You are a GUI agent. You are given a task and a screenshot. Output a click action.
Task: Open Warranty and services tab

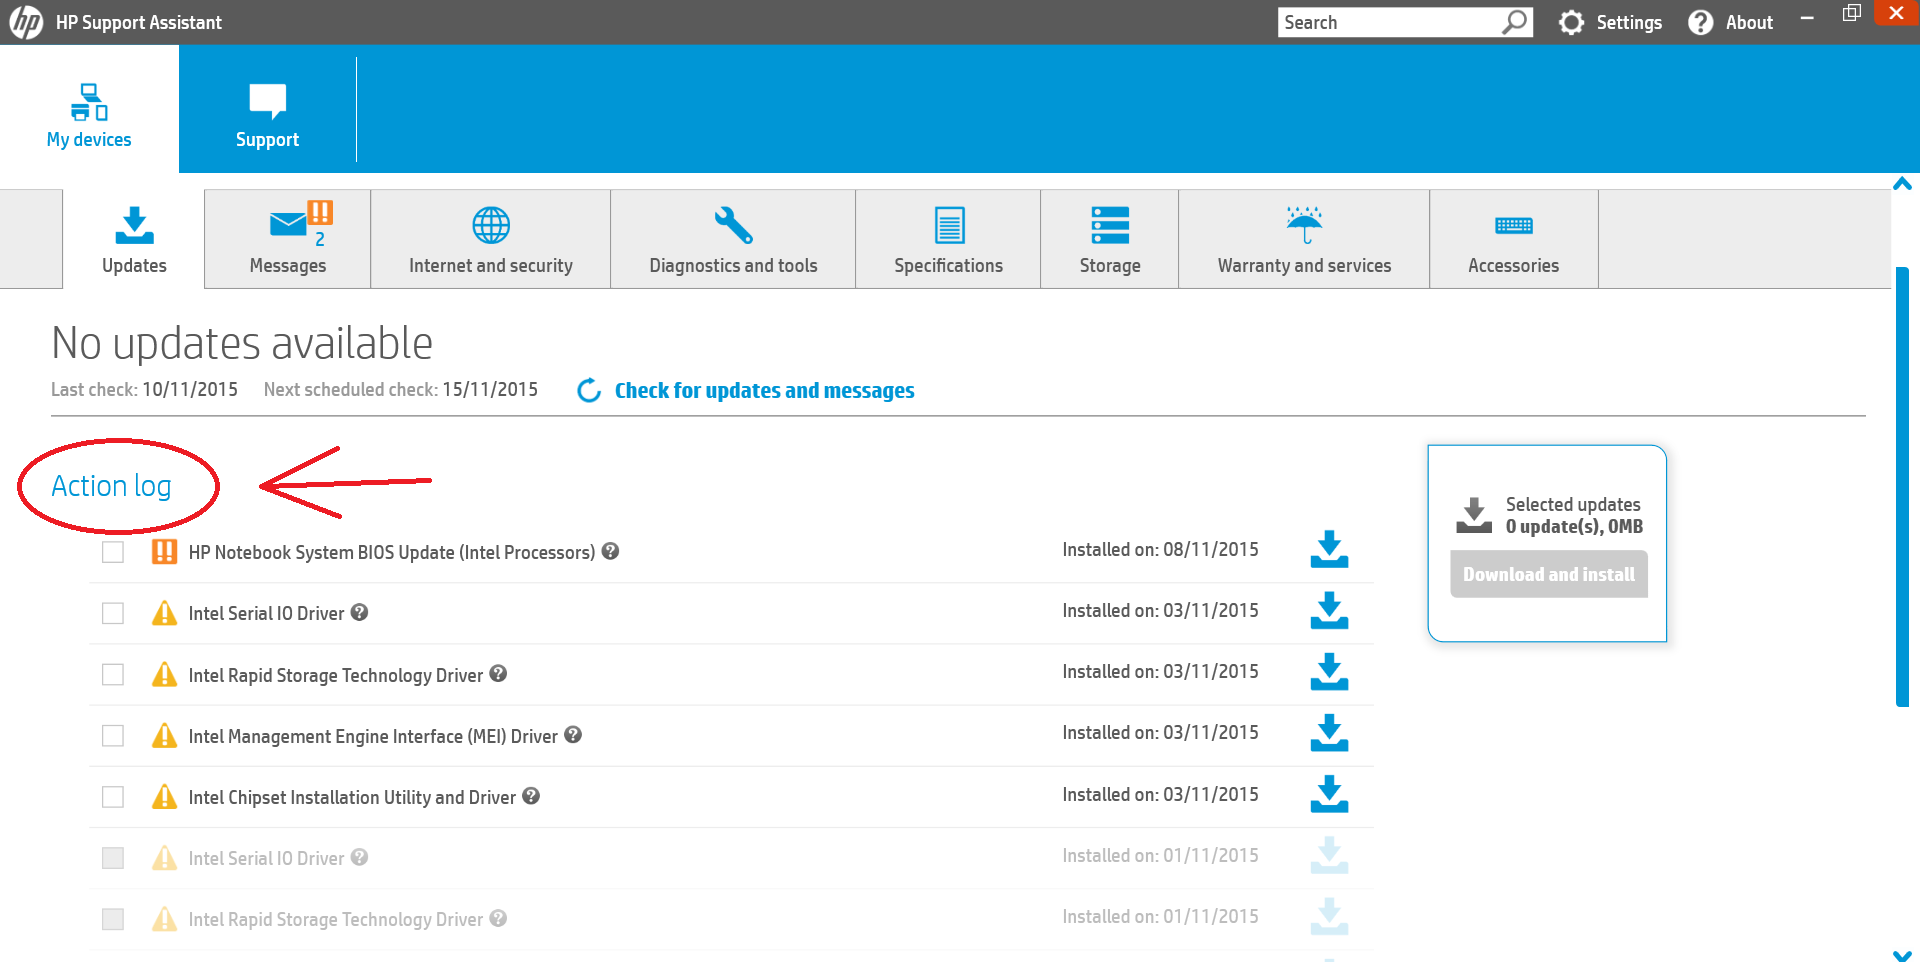coord(1304,240)
